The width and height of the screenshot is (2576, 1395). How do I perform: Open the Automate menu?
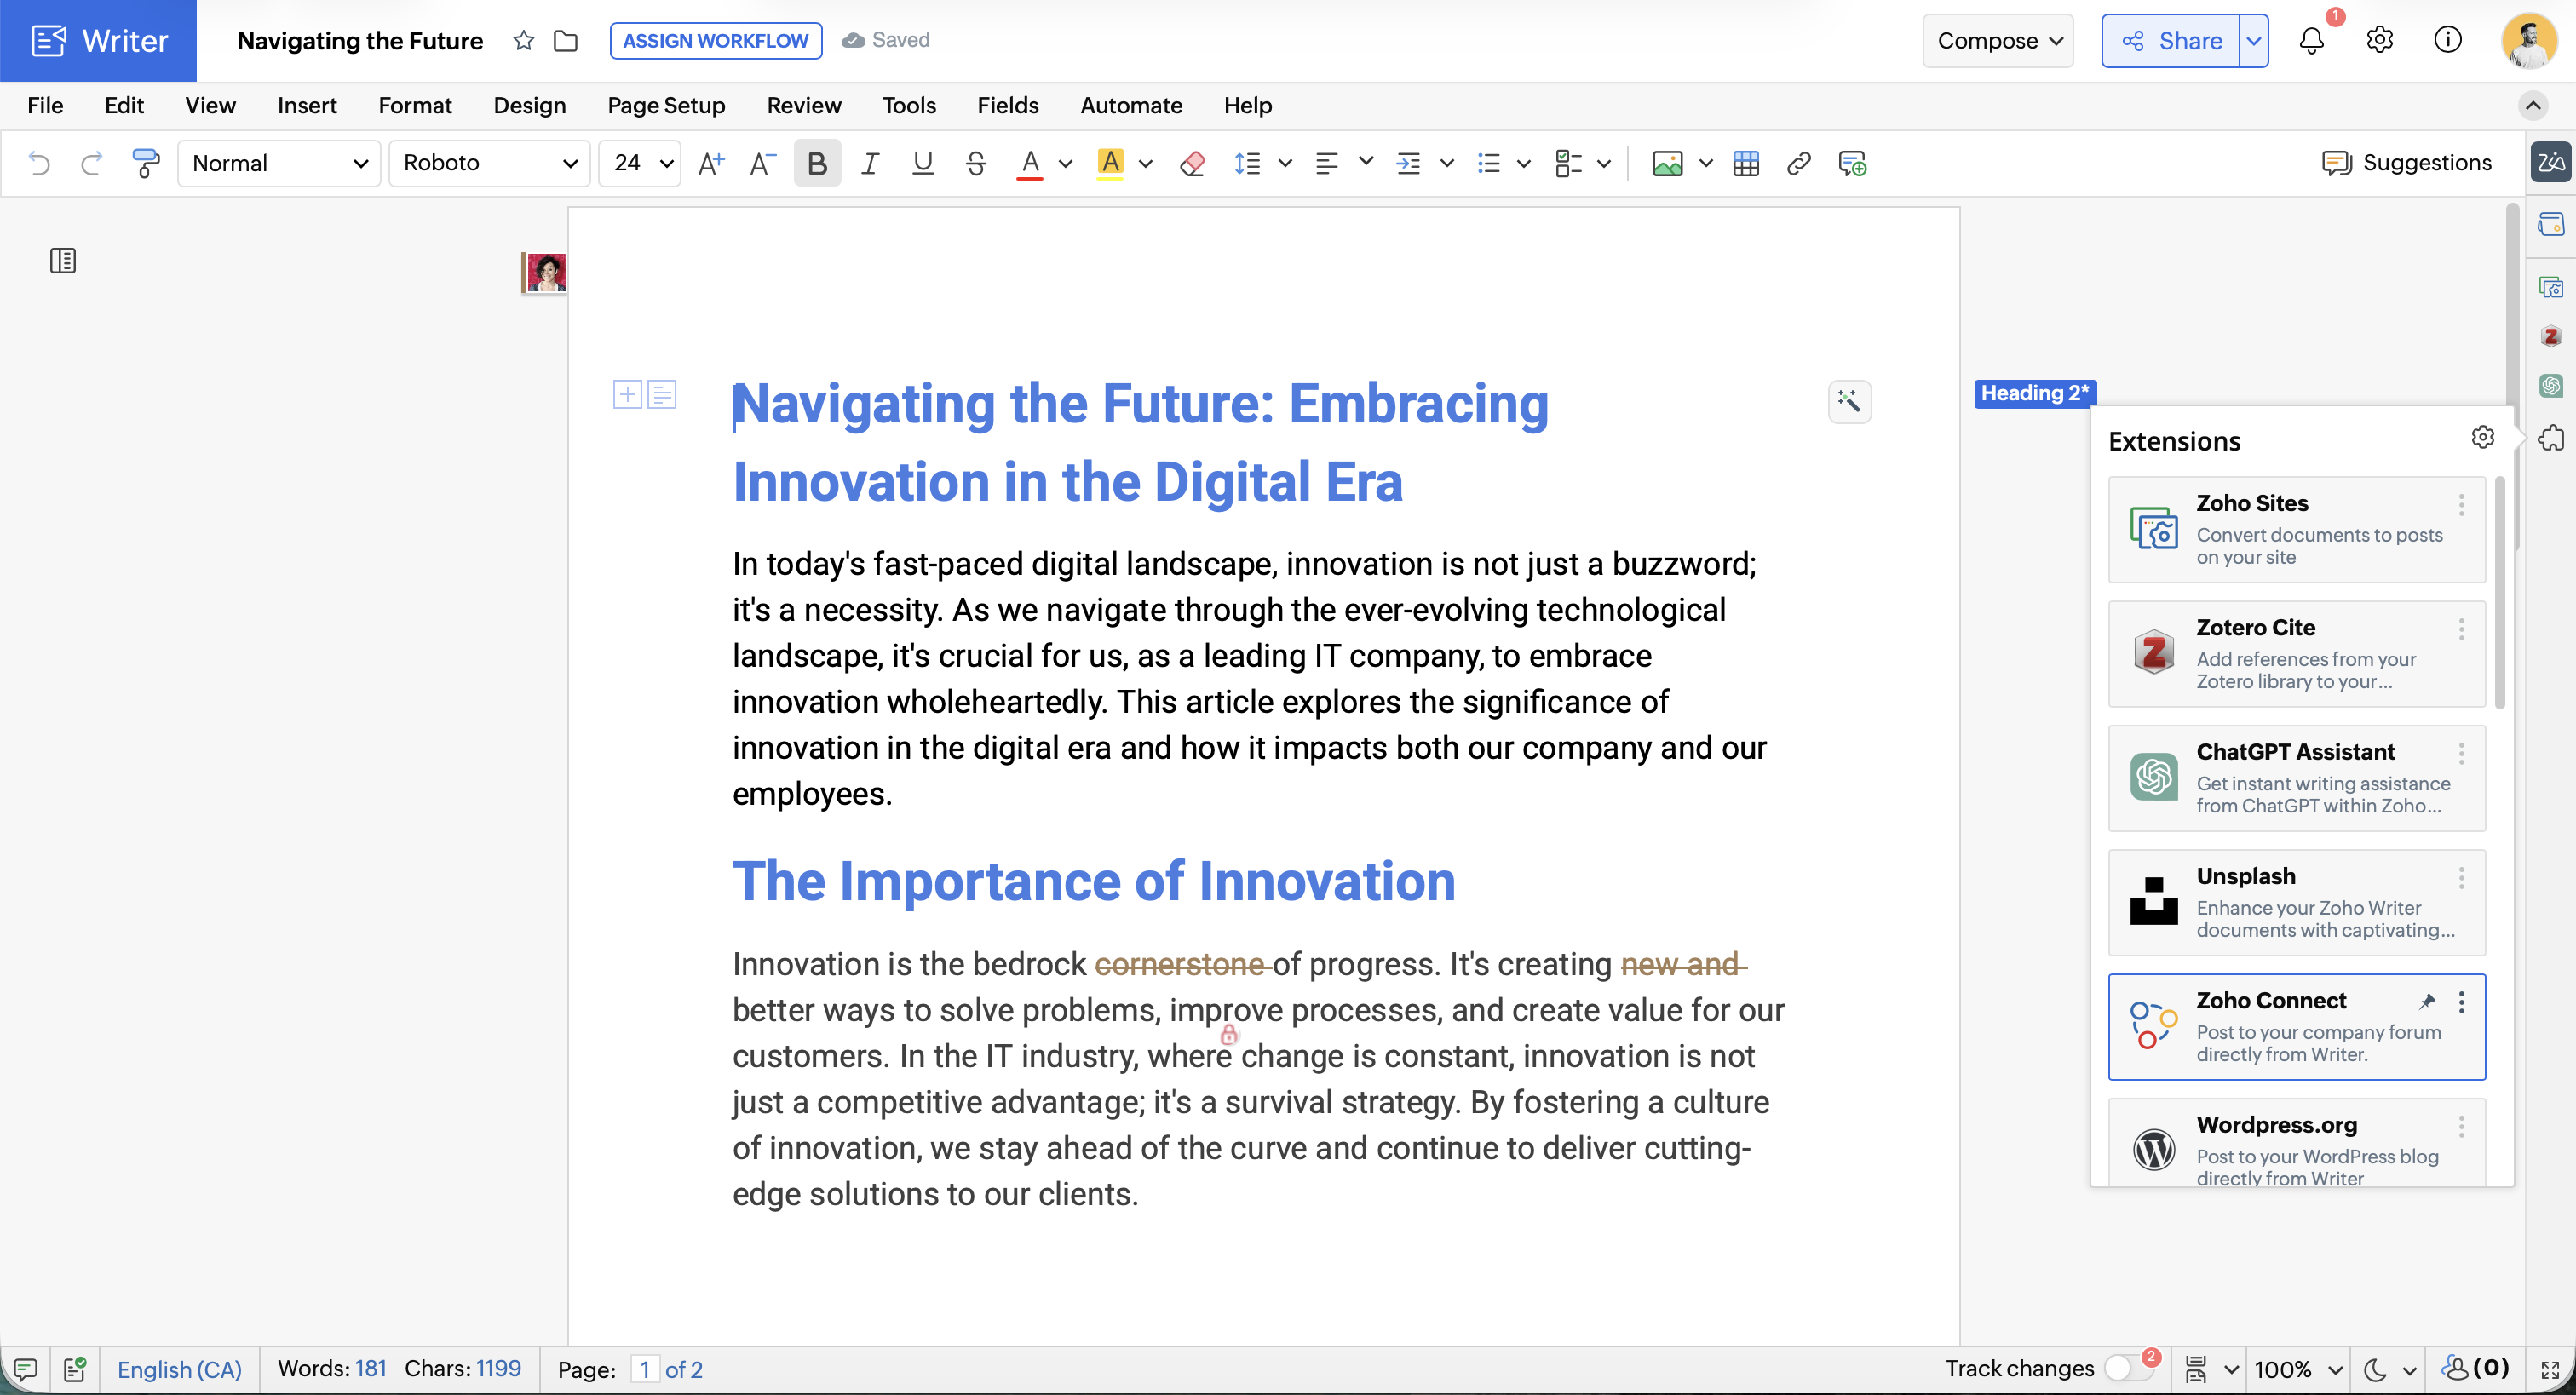coord(1131,105)
